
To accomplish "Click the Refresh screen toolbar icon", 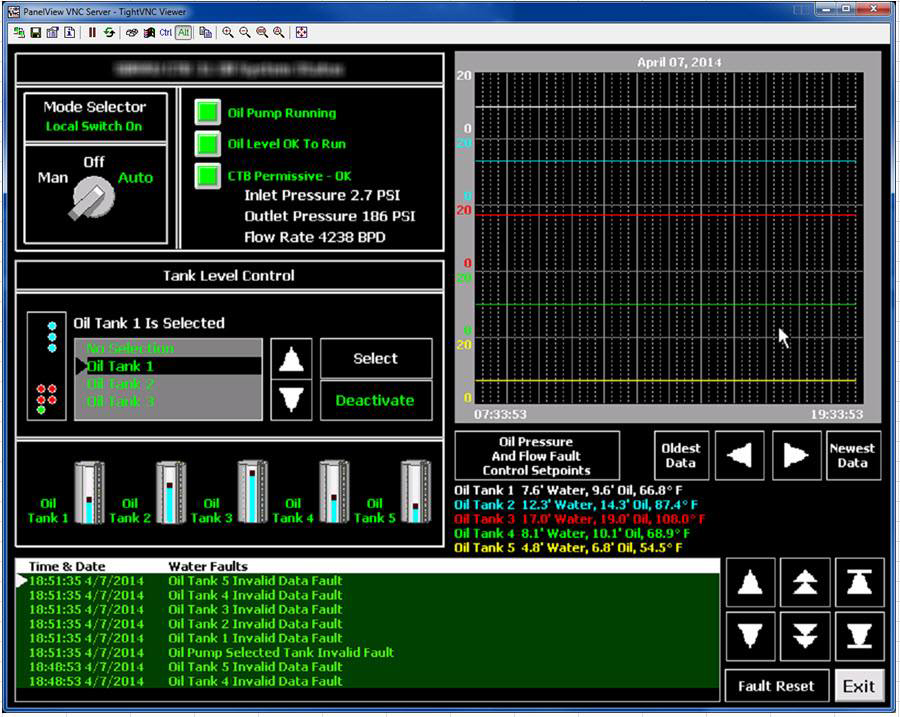I will [x=108, y=32].
